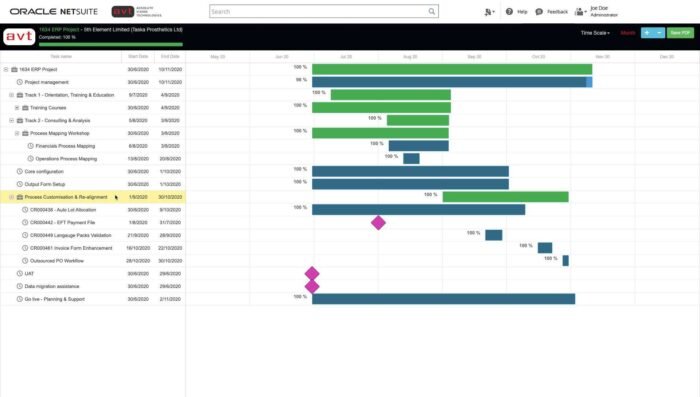This screenshot has width=700, height=397.
Task: Click the large avt logo in black header
Action: [19, 37]
